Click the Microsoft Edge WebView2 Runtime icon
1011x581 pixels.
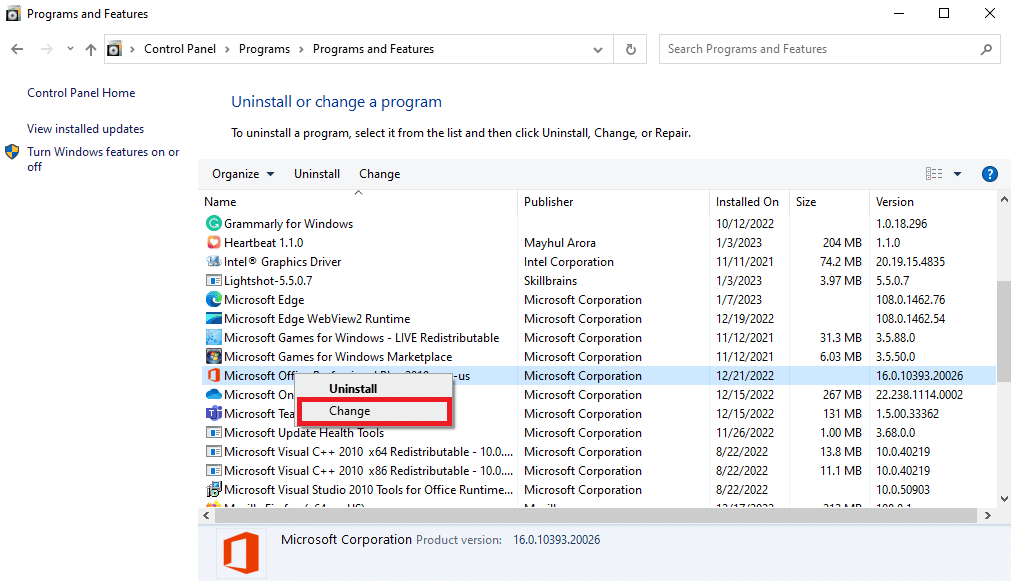click(213, 319)
